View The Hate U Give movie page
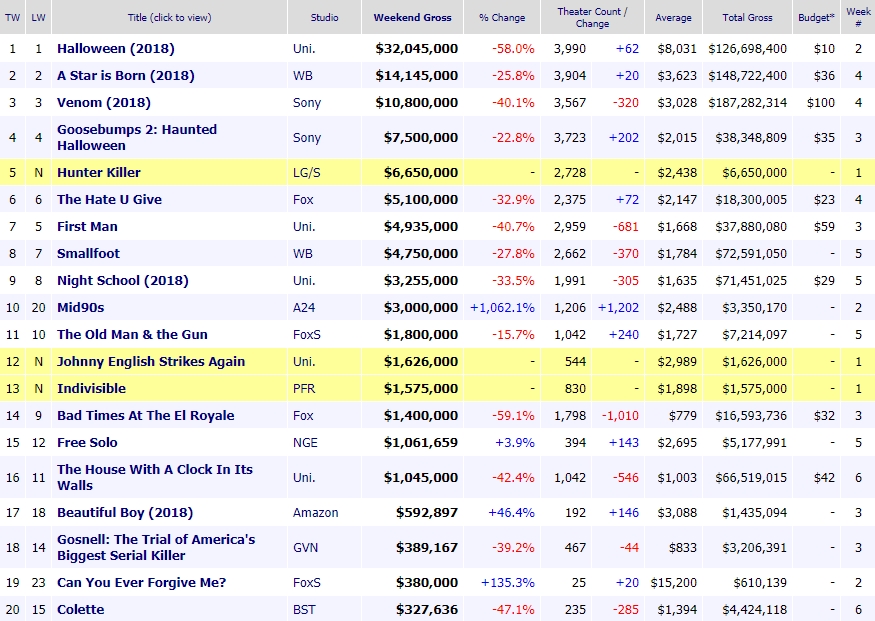 (109, 199)
